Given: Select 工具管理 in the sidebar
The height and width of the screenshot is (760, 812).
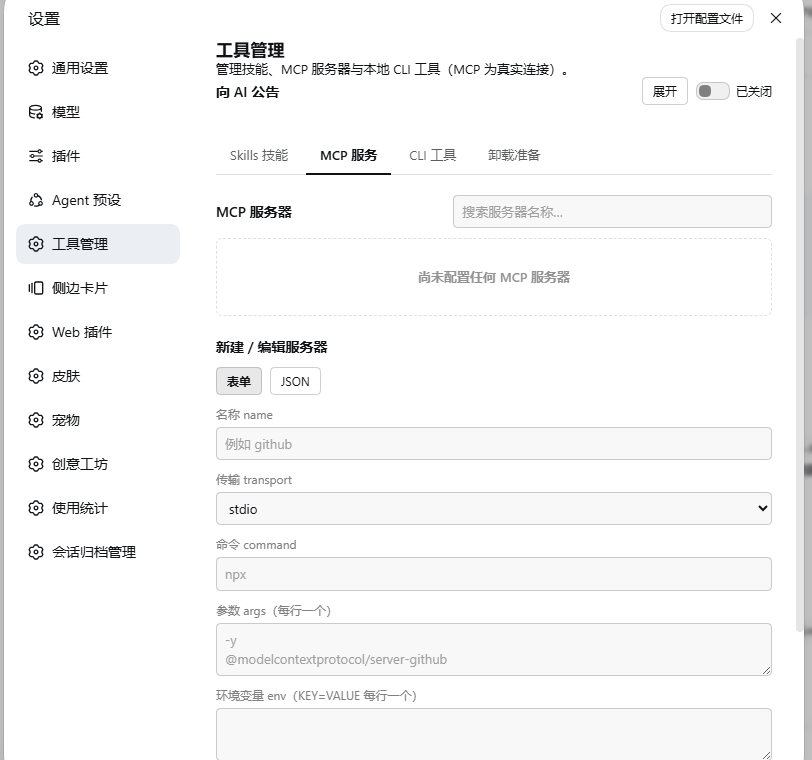Looking at the screenshot, I should [98, 244].
